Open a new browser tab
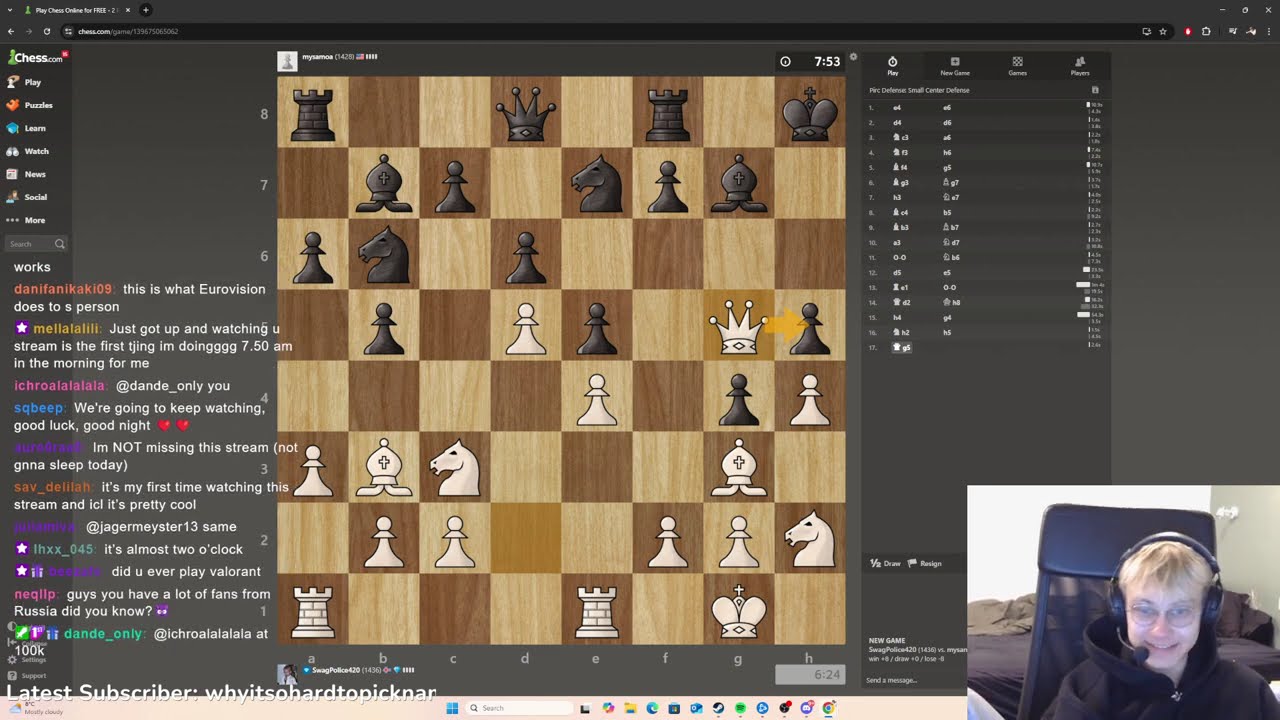 pyautogui.click(x=146, y=10)
